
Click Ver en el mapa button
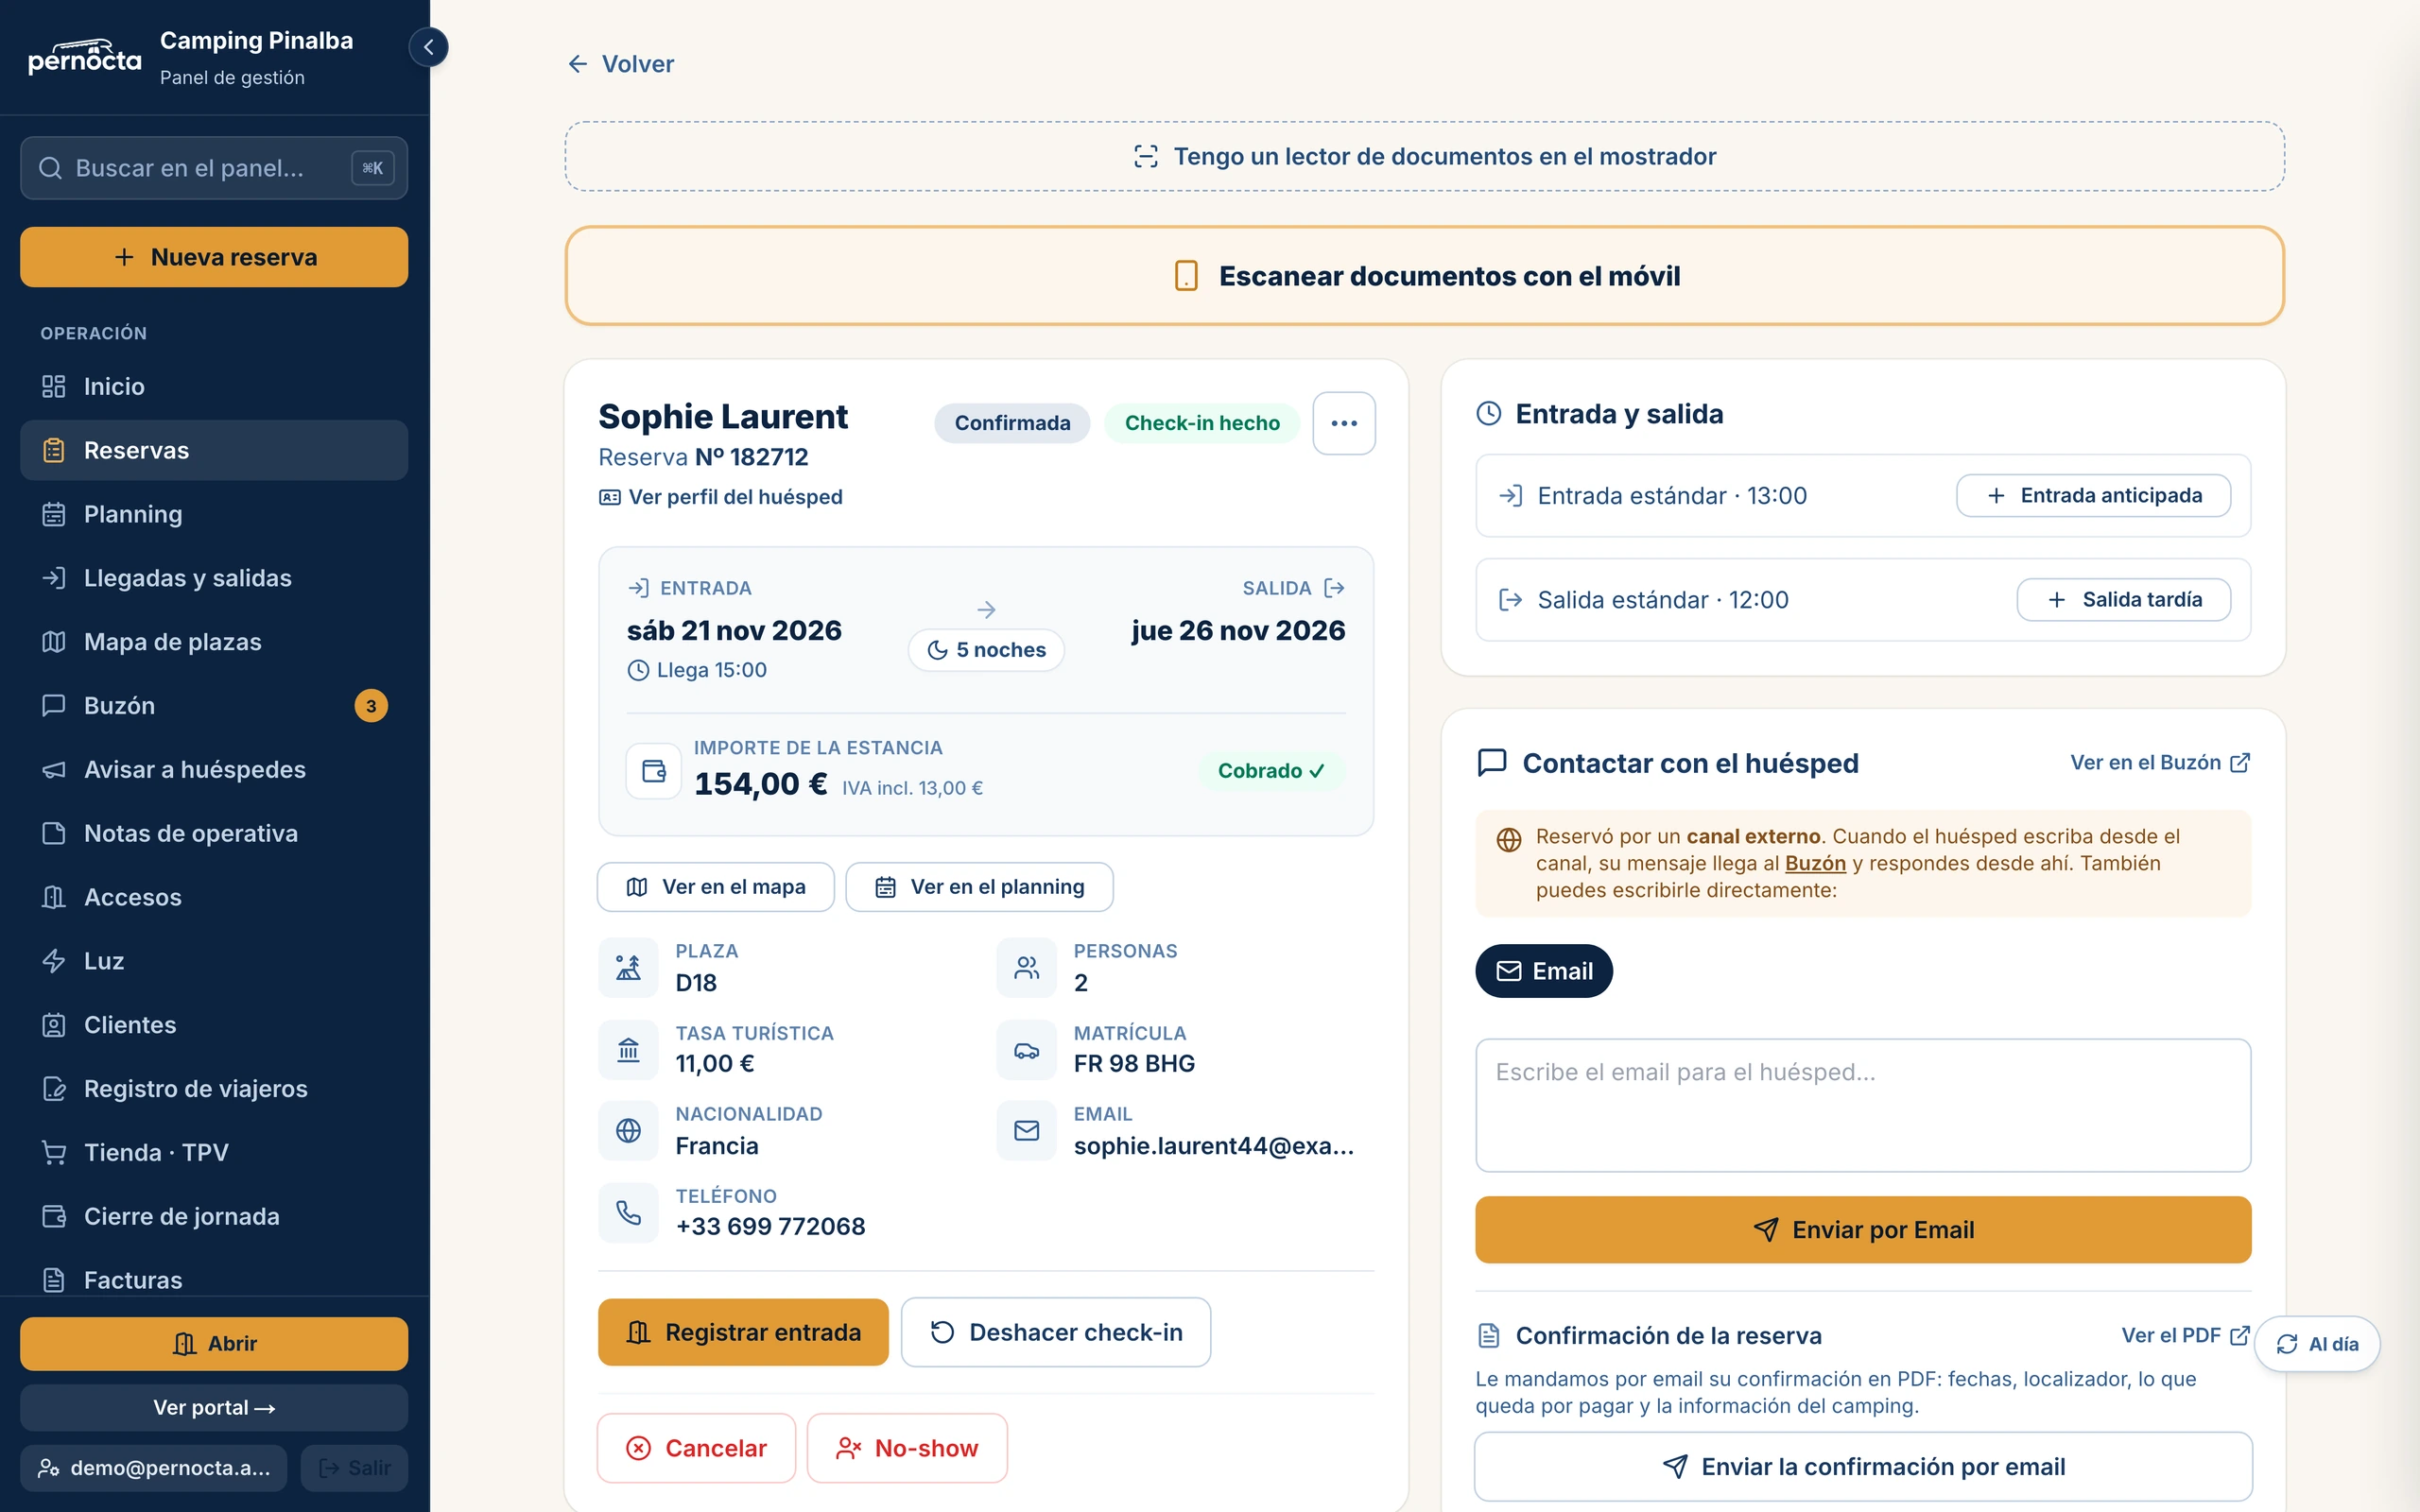click(x=715, y=887)
